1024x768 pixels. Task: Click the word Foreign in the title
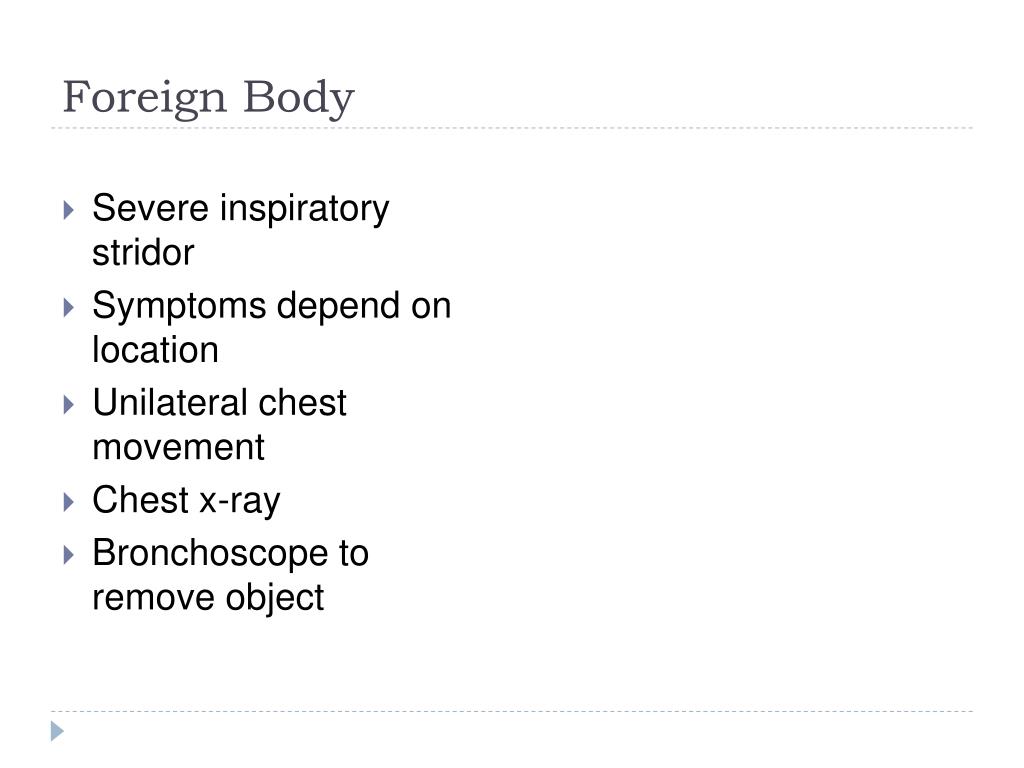coord(144,98)
